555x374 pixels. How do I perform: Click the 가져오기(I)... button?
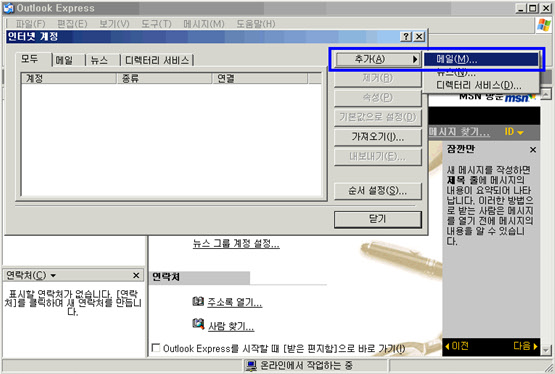tap(378, 137)
